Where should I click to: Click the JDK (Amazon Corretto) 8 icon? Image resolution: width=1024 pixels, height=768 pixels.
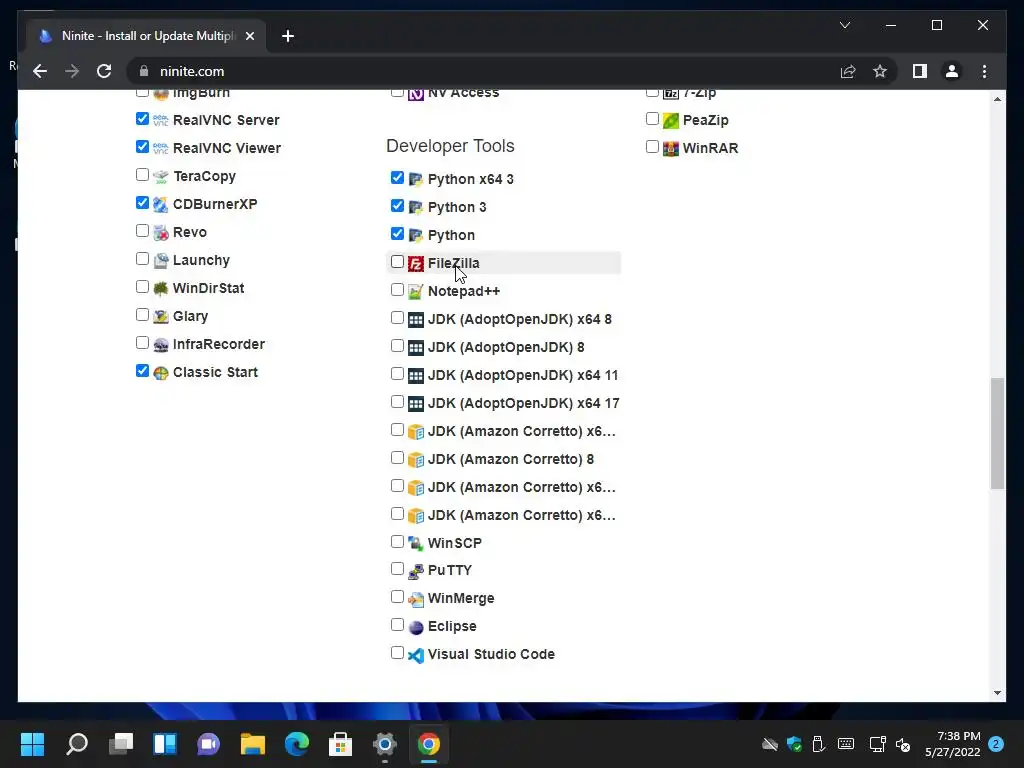[x=415, y=459]
